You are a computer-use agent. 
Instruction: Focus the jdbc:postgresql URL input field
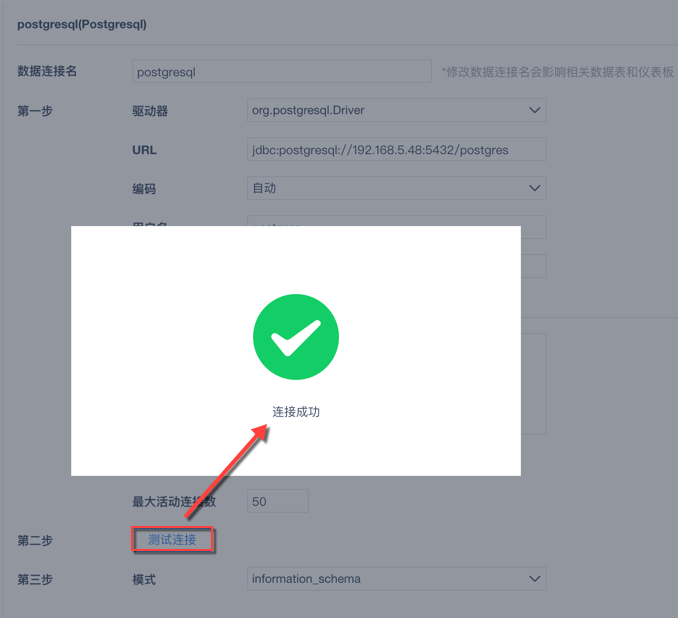point(397,149)
